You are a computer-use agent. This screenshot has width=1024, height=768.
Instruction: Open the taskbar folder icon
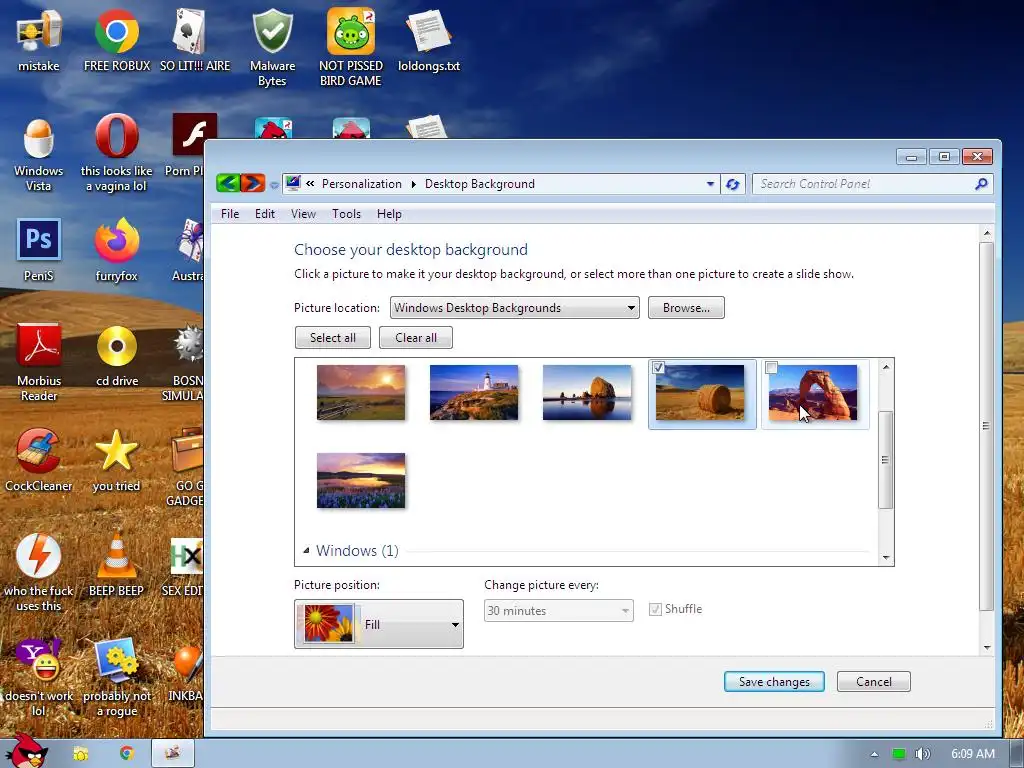point(80,754)
